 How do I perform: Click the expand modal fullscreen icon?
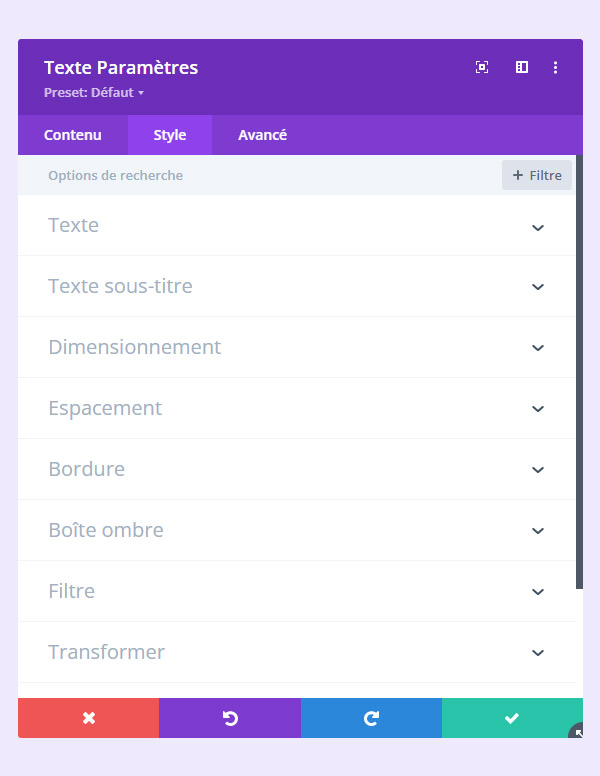pyautogui.click(x=482, y=67)
